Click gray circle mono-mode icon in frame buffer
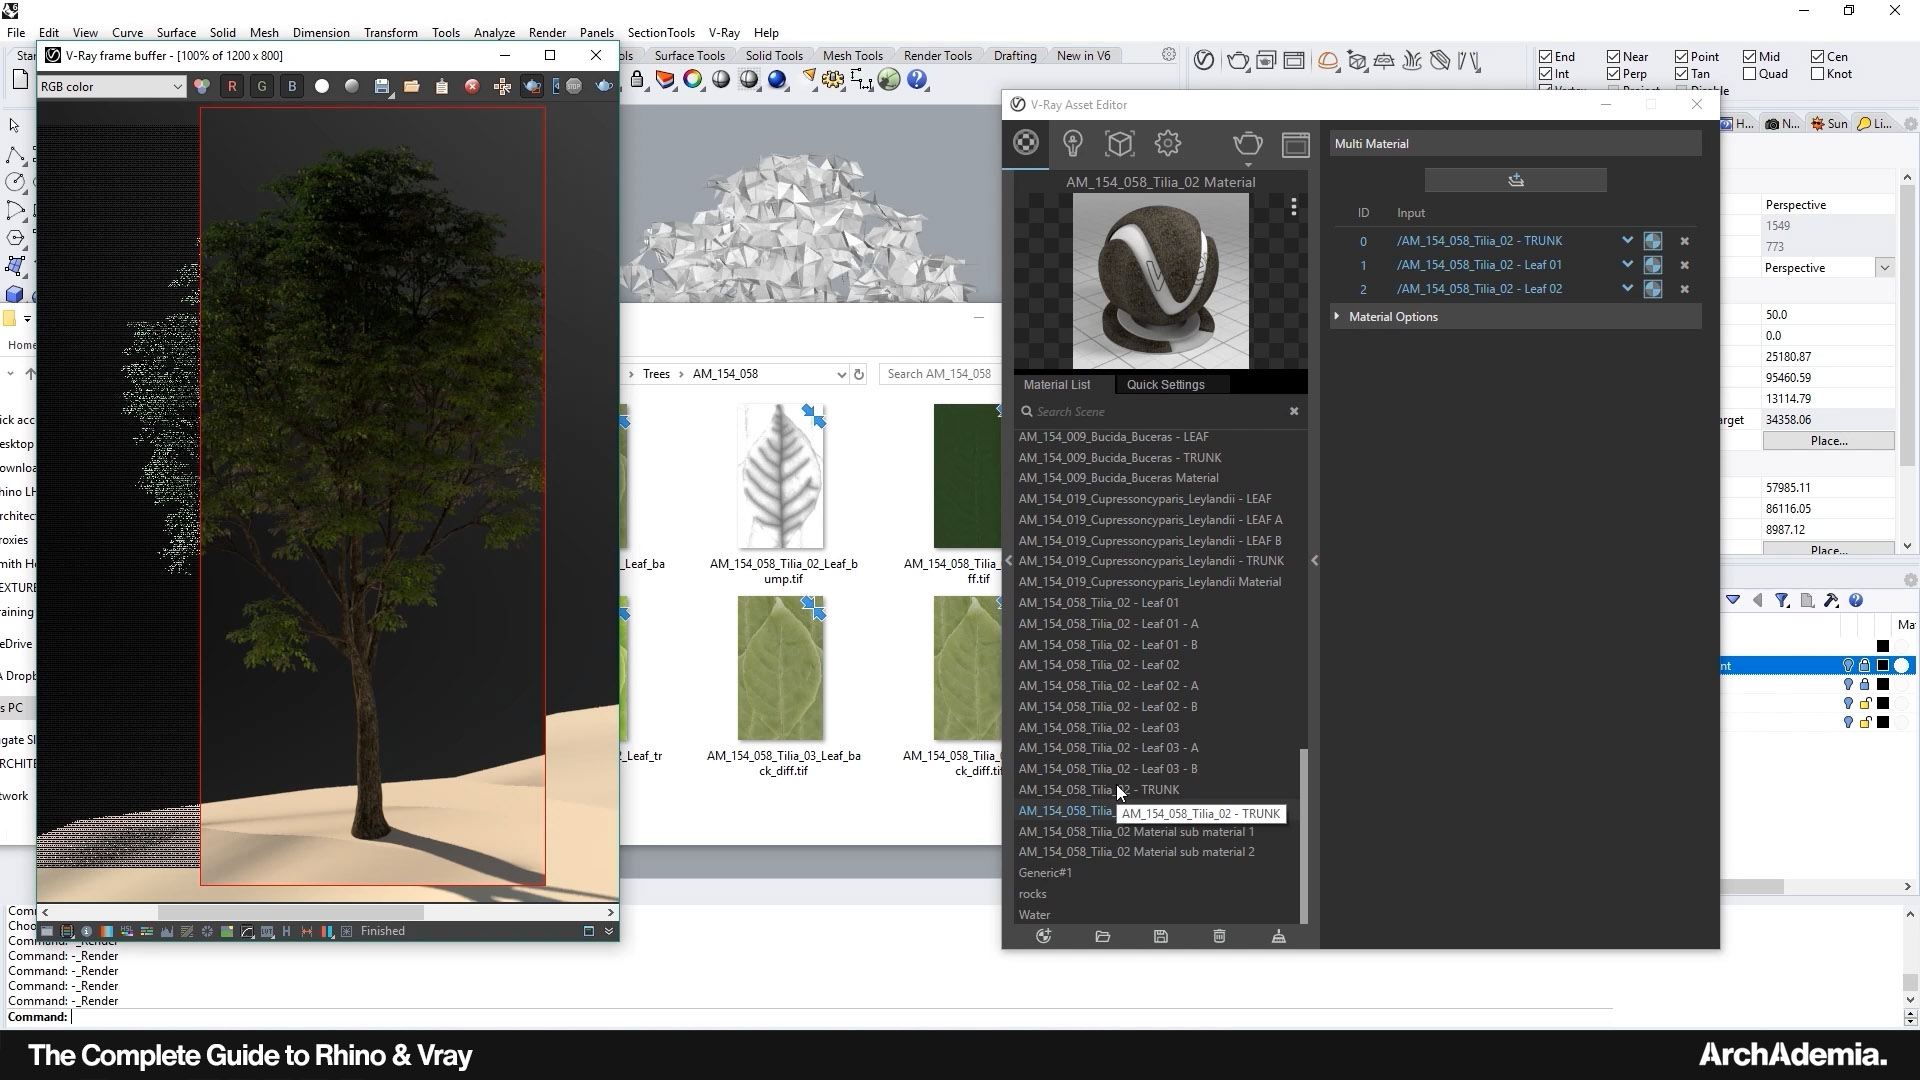This screenshot has width=1920, height=1080. [x=352, y=87]
